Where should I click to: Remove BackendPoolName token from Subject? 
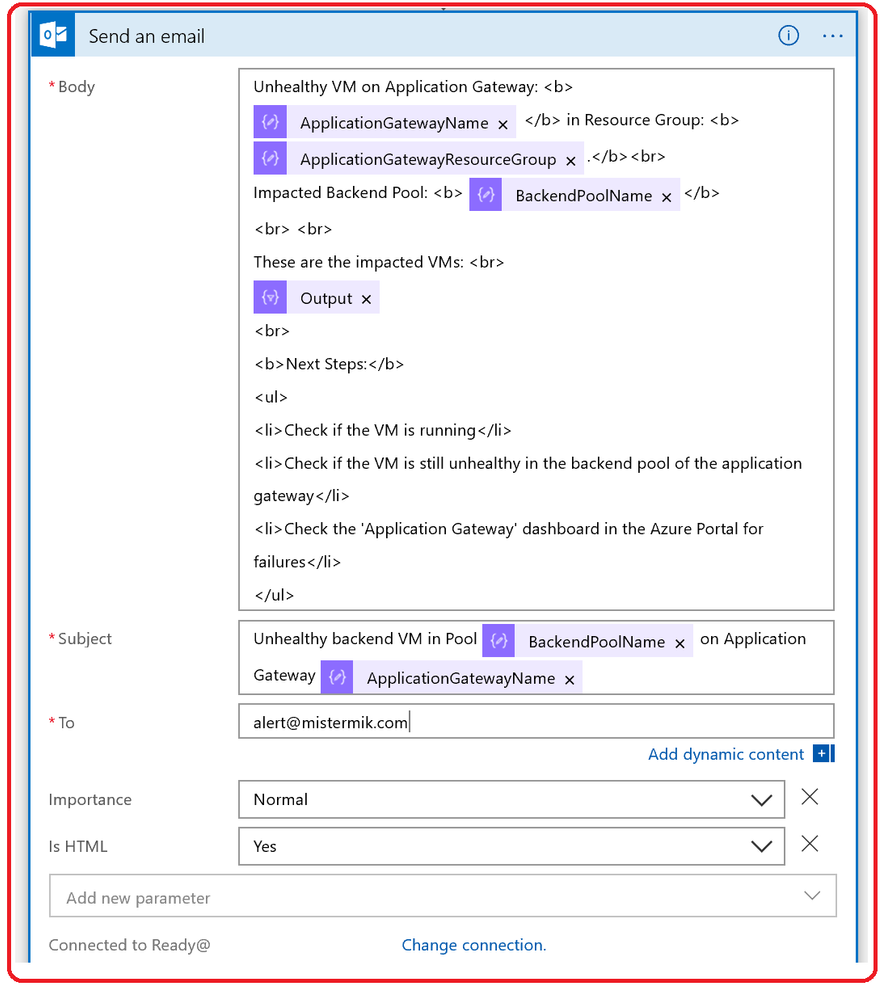(x=680, y=643)
